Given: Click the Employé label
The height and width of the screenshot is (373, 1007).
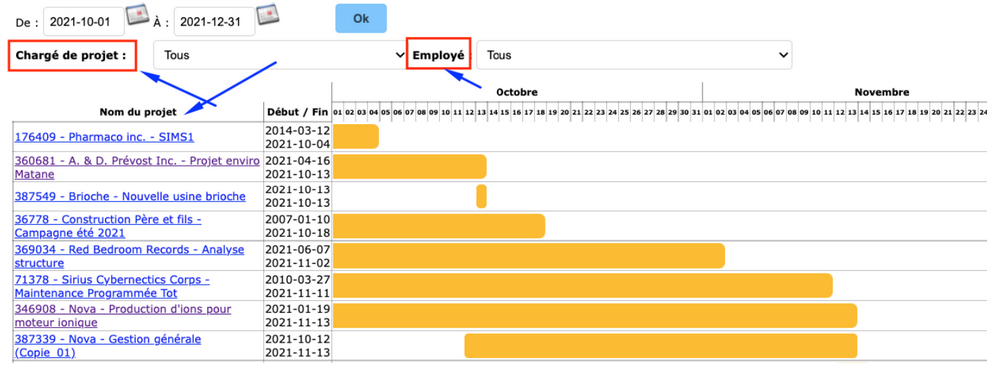Looking at the screenshot, I should coord(439,55).
